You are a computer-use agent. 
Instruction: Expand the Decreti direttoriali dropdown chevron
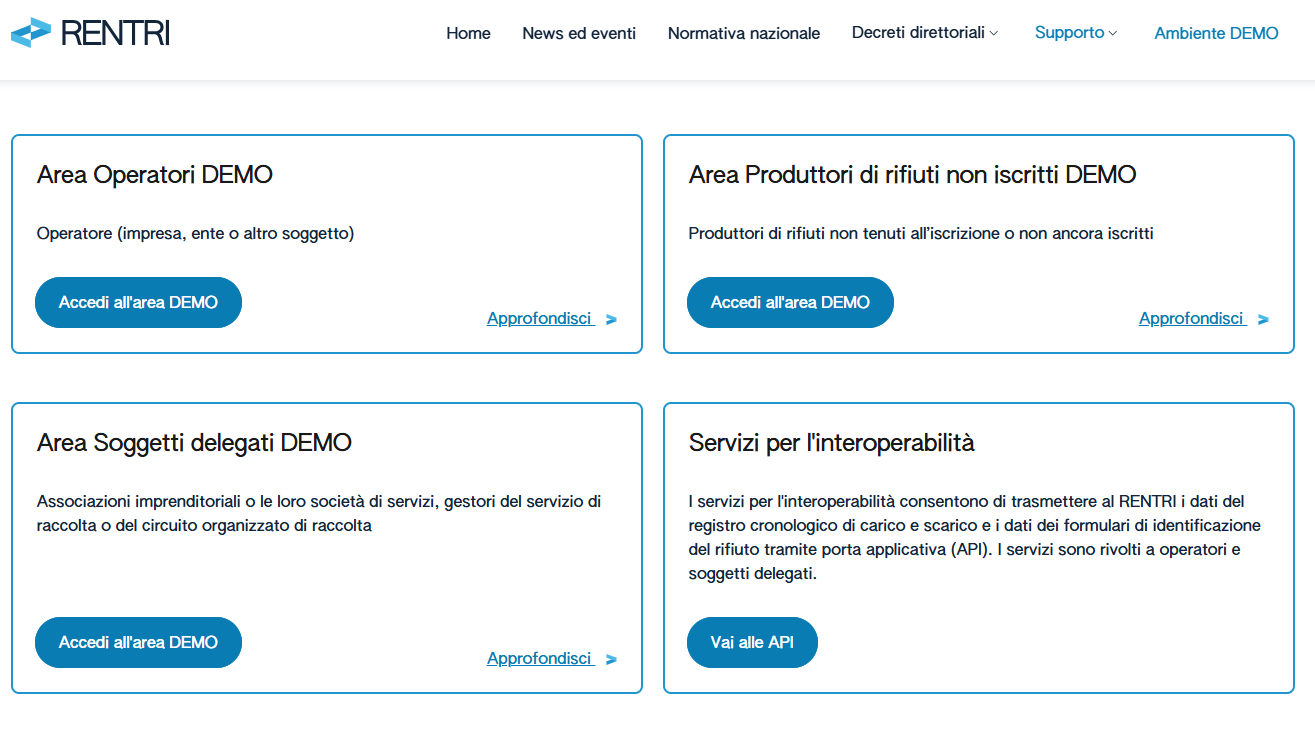tap(993, 34)
